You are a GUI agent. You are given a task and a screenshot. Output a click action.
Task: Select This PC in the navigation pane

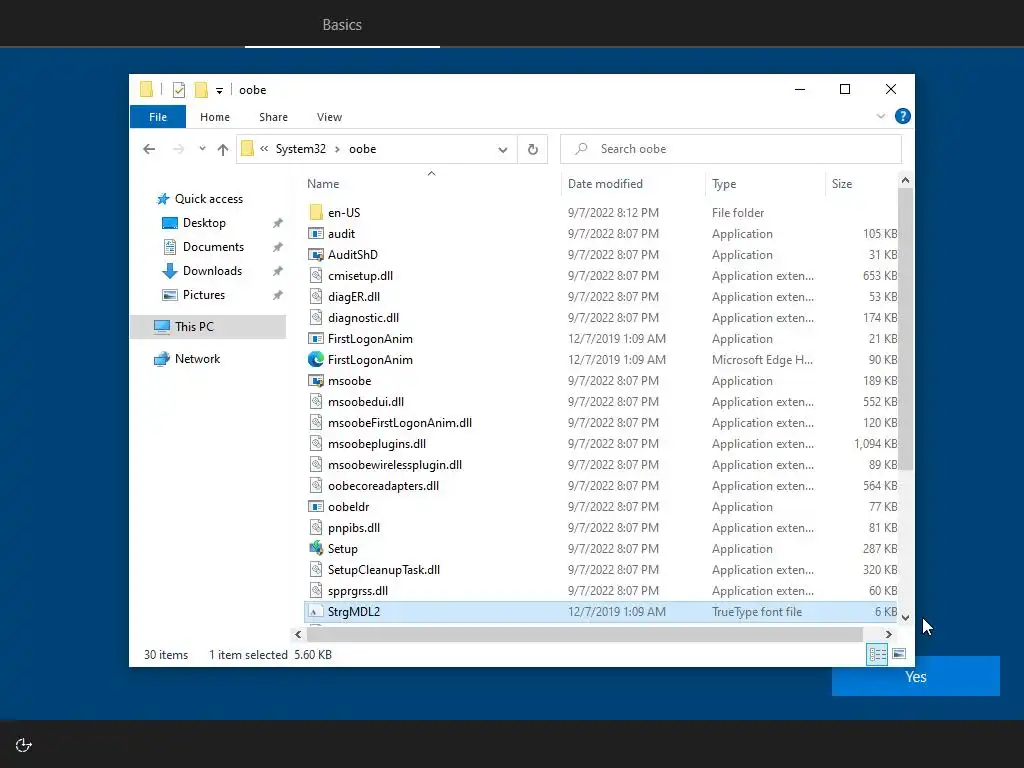(194, 327)
